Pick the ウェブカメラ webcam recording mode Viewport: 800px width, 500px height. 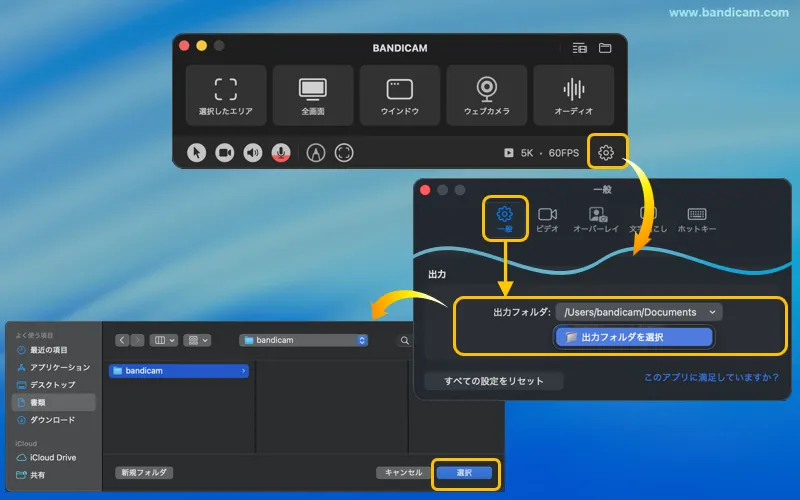click(487, 95)
